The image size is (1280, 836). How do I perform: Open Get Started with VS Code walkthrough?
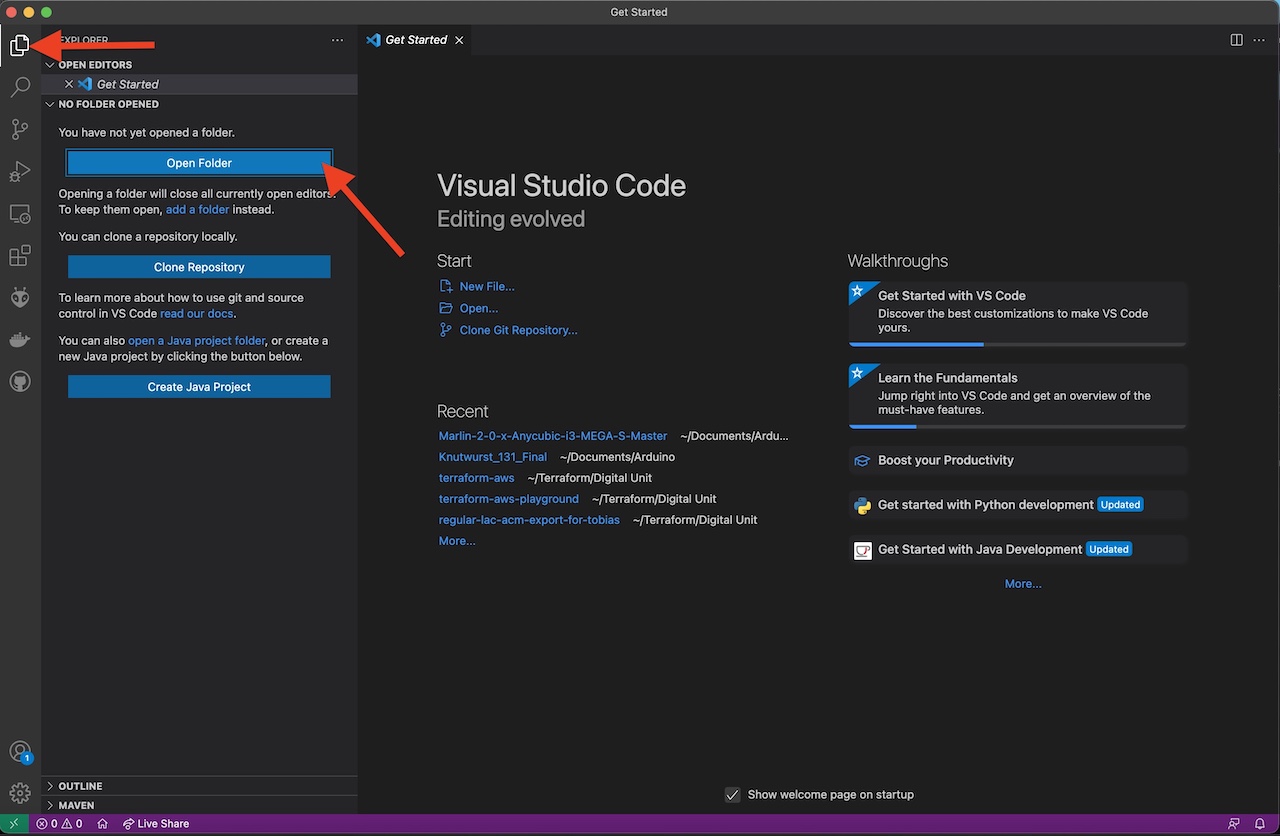1018,314
